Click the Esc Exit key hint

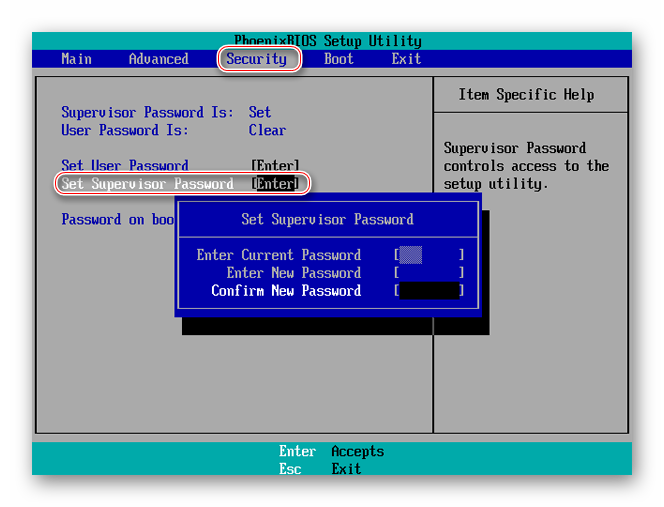click(320, 469)
